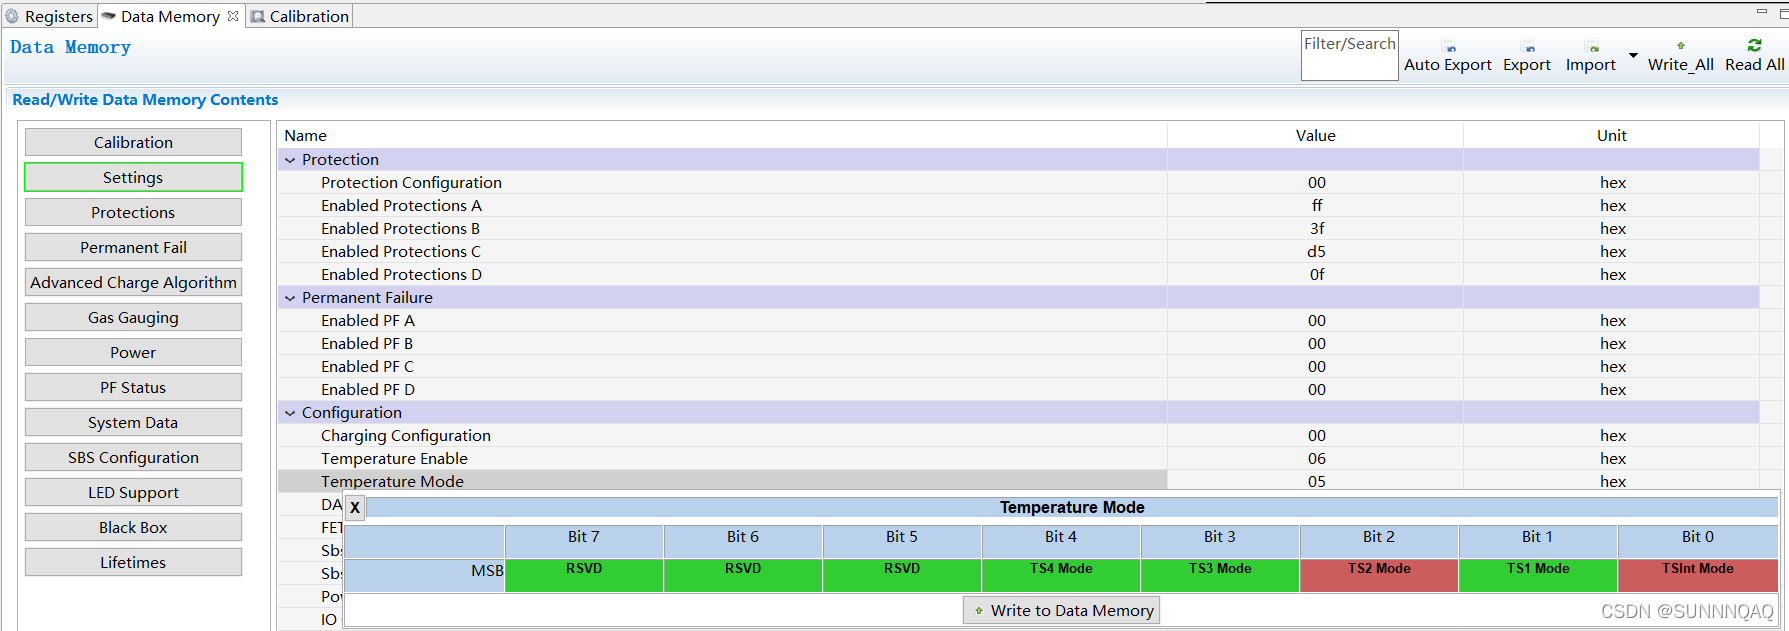This screenshot has height=631, width=1789.
Task: Click Write to Data Memory button
Action: point(1061,610)
